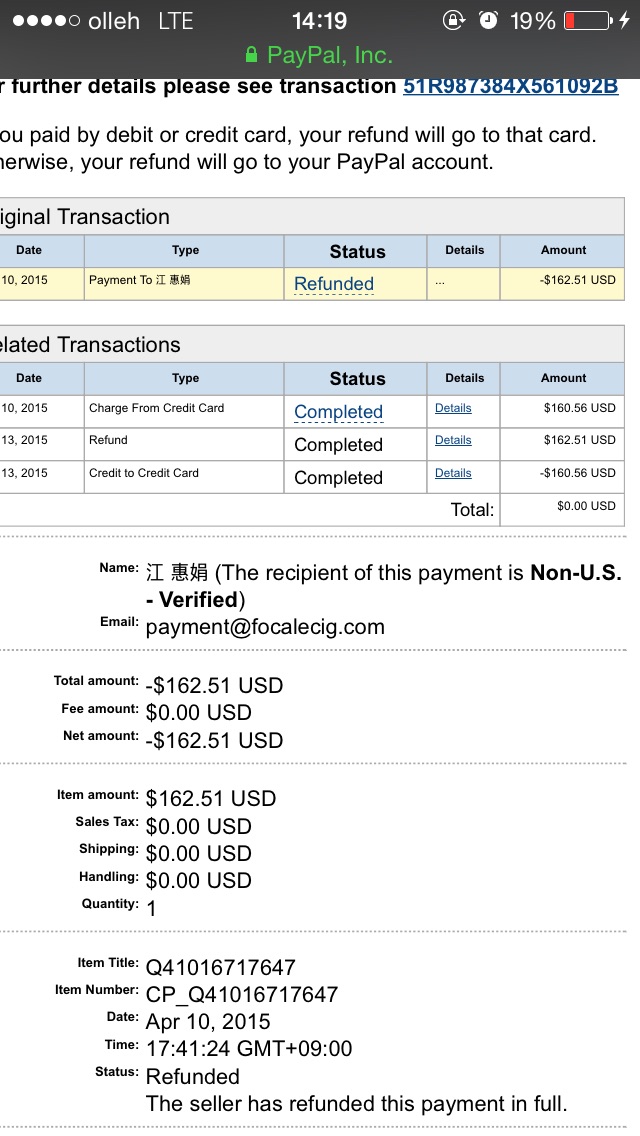This screenshot has height=1136, width=640.
Task: Tap the battery indicator icon
Action: (587, 20)
